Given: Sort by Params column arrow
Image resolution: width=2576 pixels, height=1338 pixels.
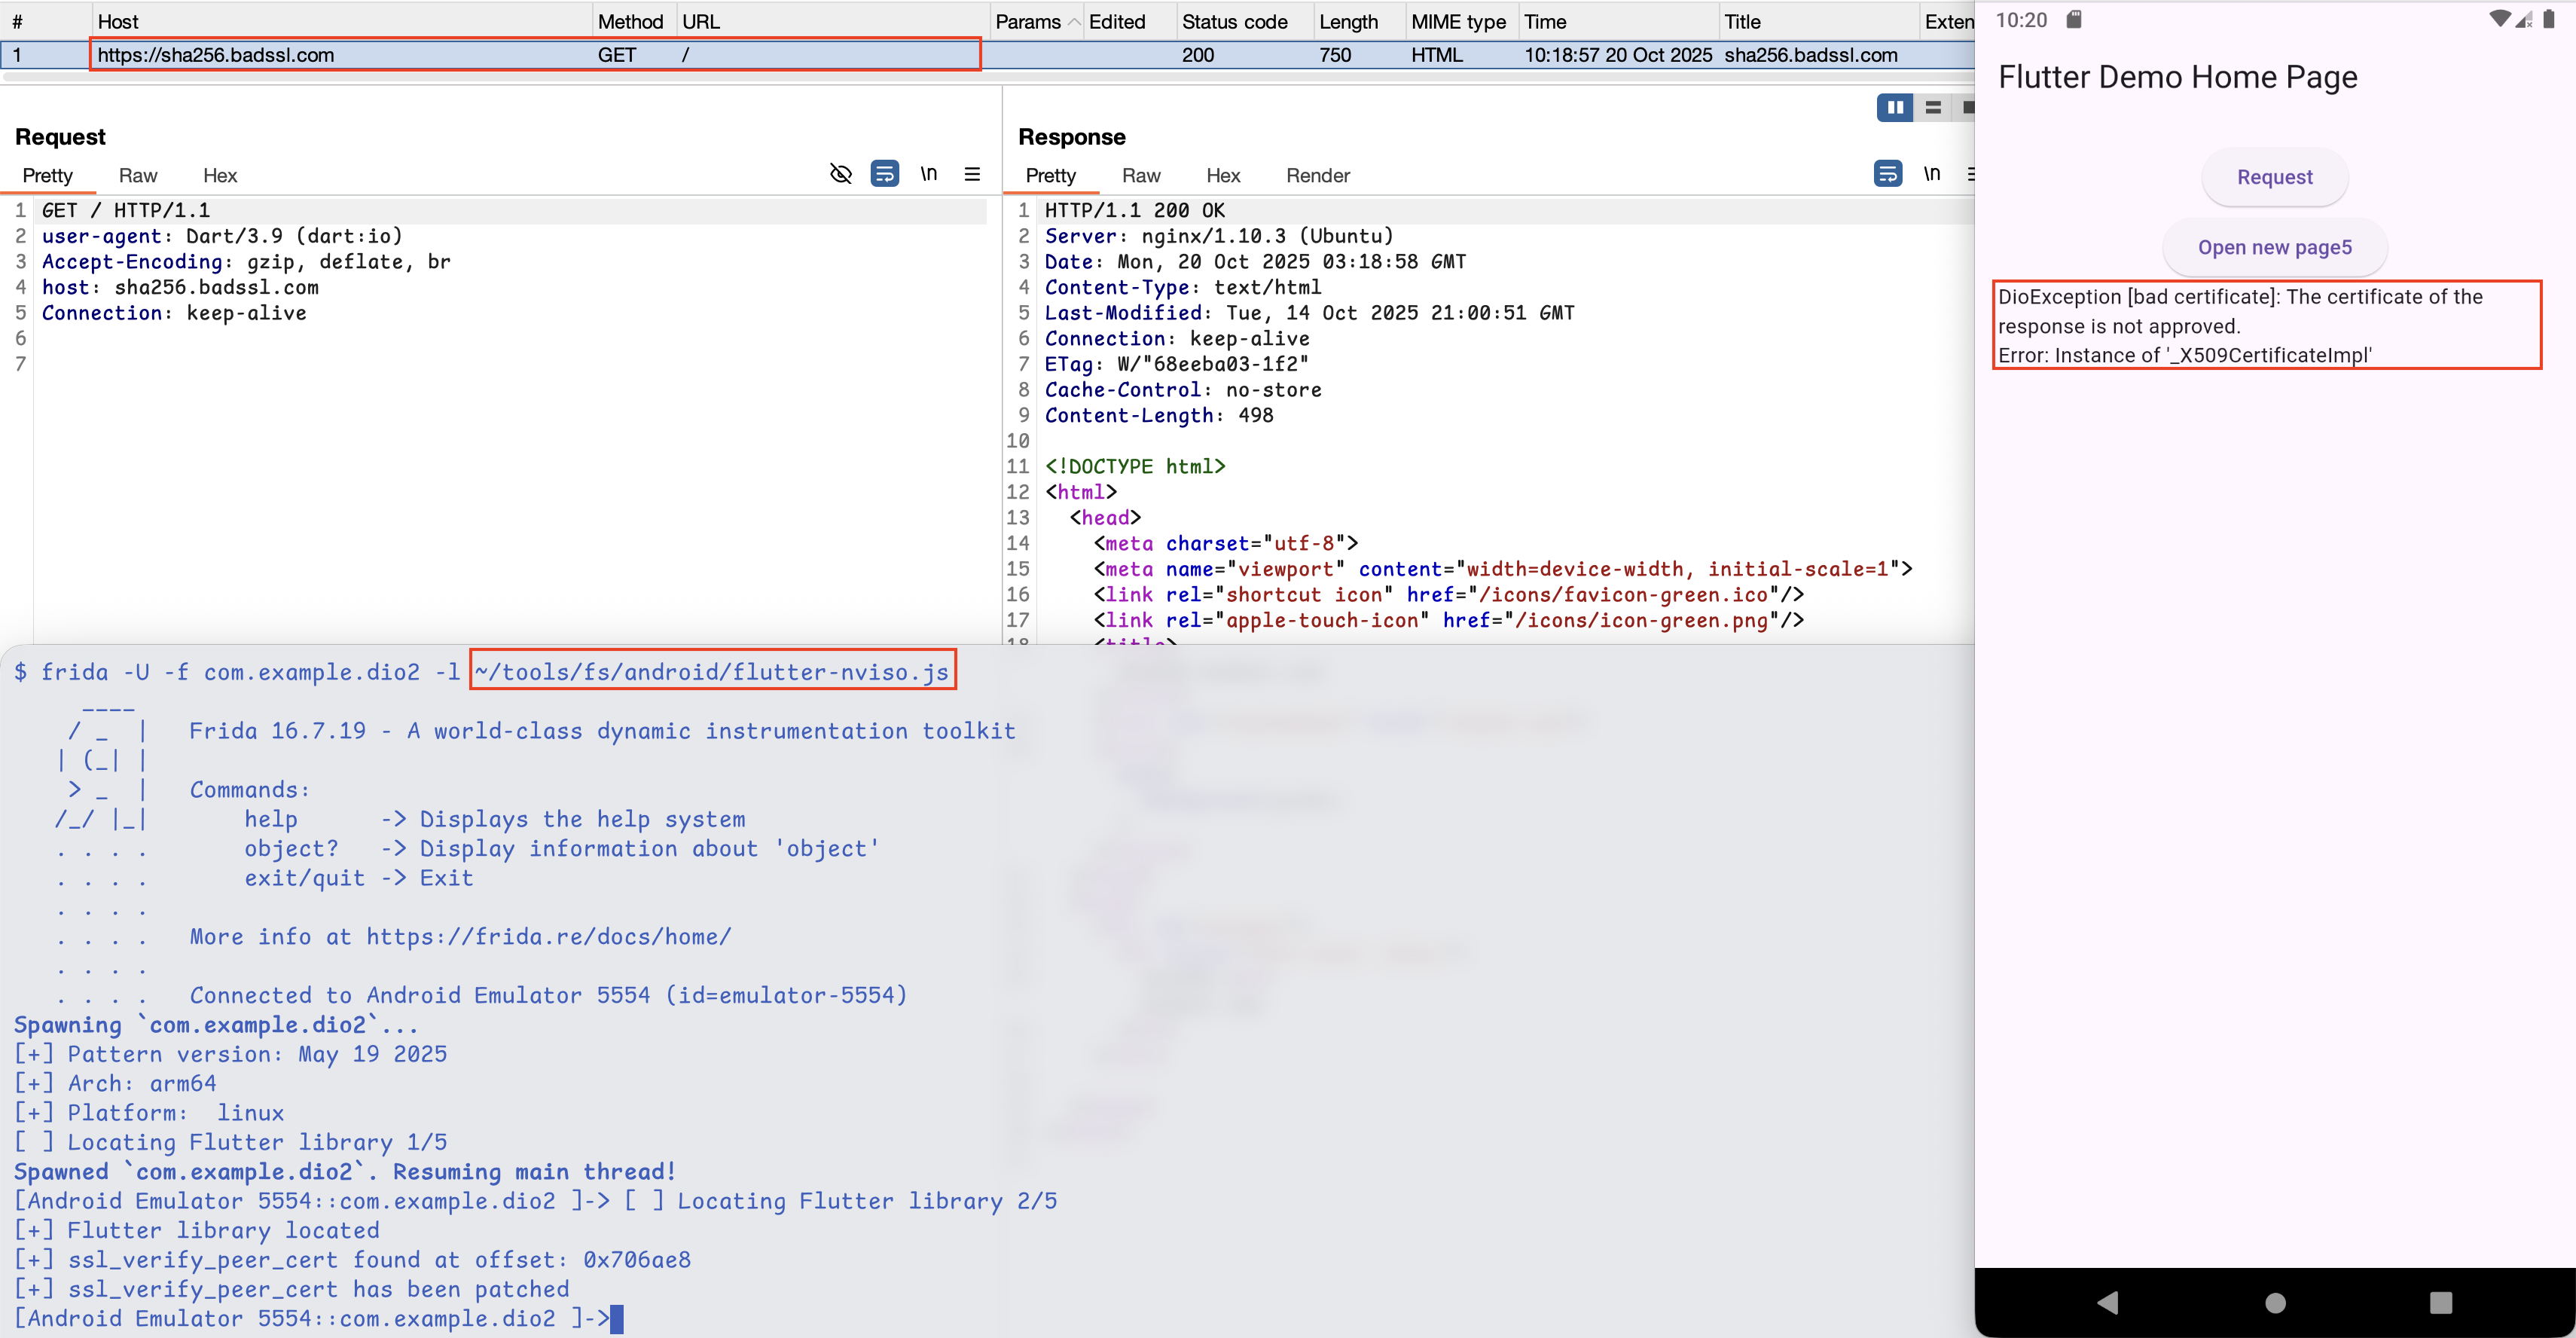Looking at the screenshot, I should (1074, 22).
